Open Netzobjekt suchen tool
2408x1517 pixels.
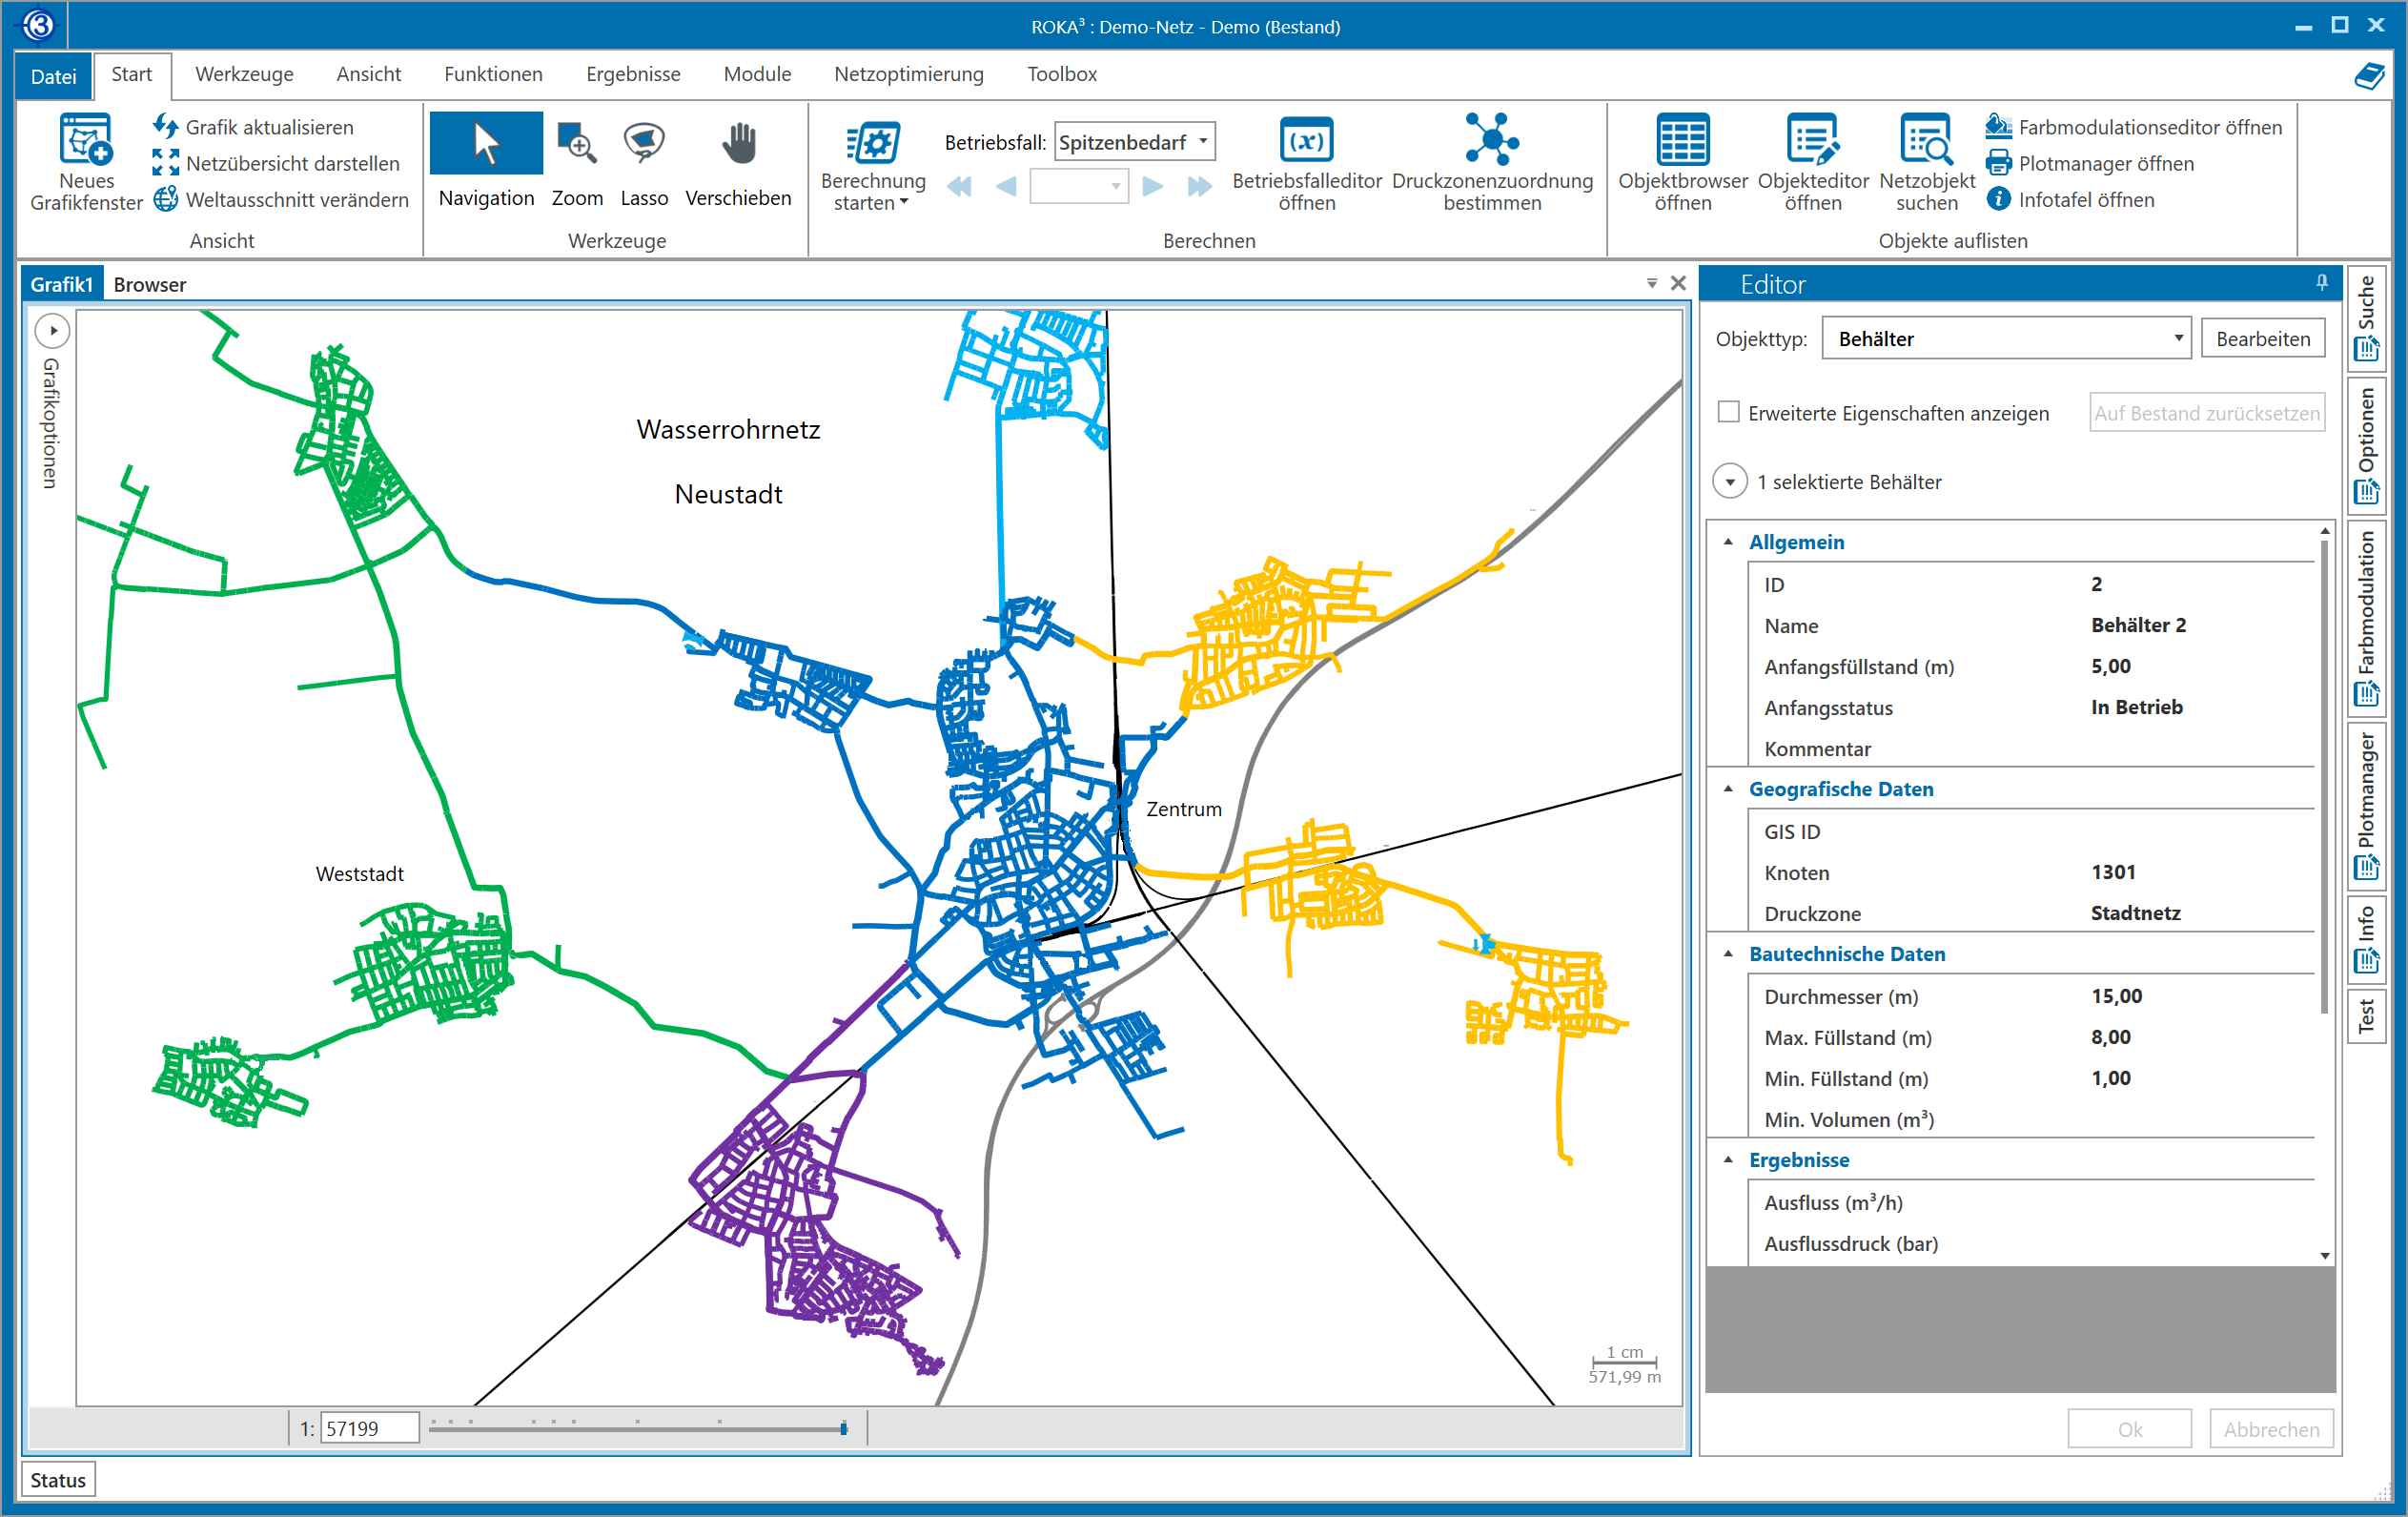1926,140
